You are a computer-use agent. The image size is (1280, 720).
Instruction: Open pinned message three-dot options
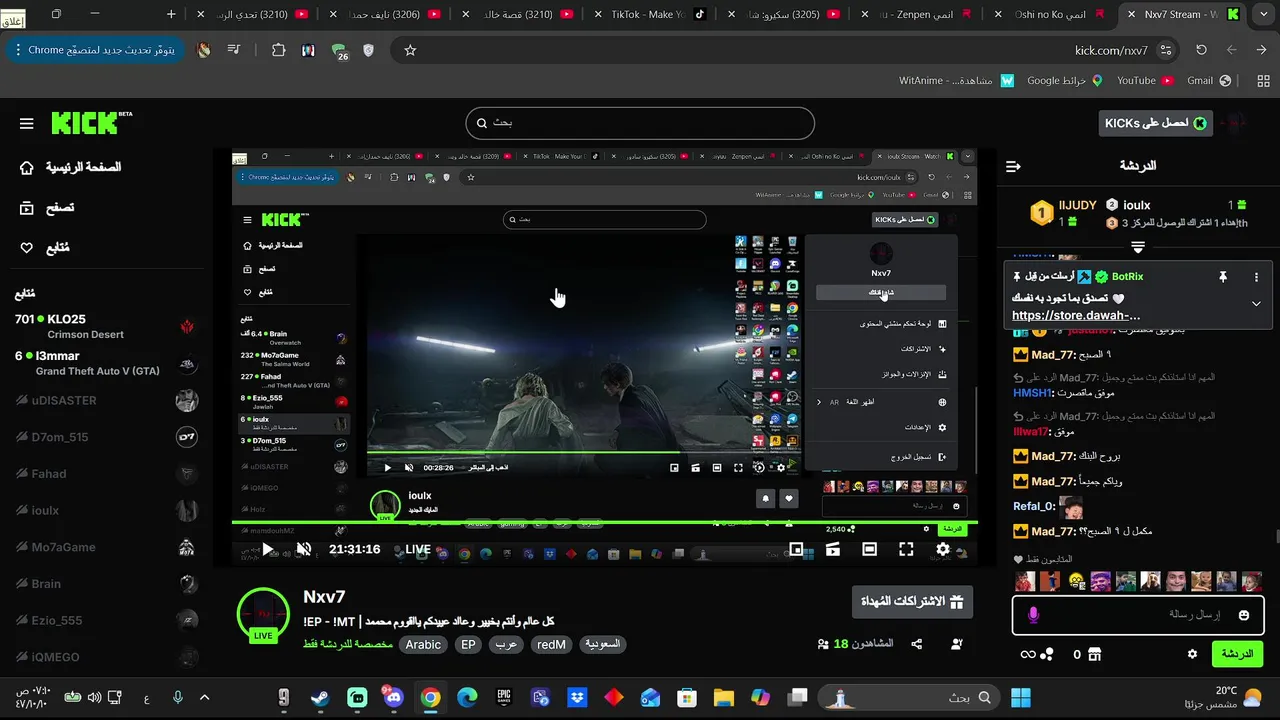tap(1257, 277)
